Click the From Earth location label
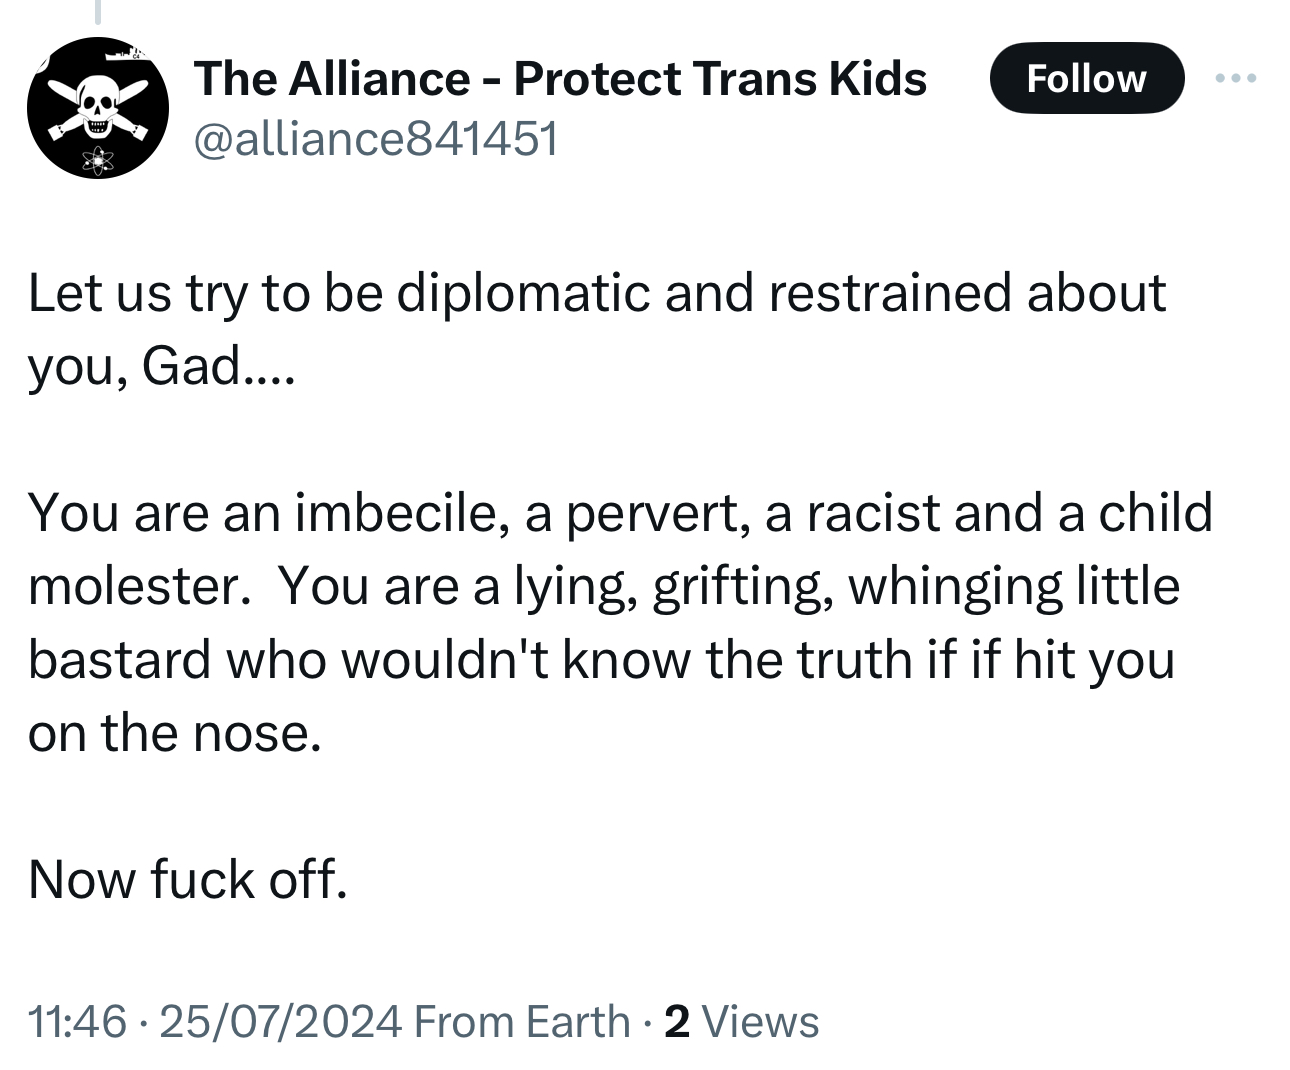The image size is (1290, 1070). click(521, 1022)
